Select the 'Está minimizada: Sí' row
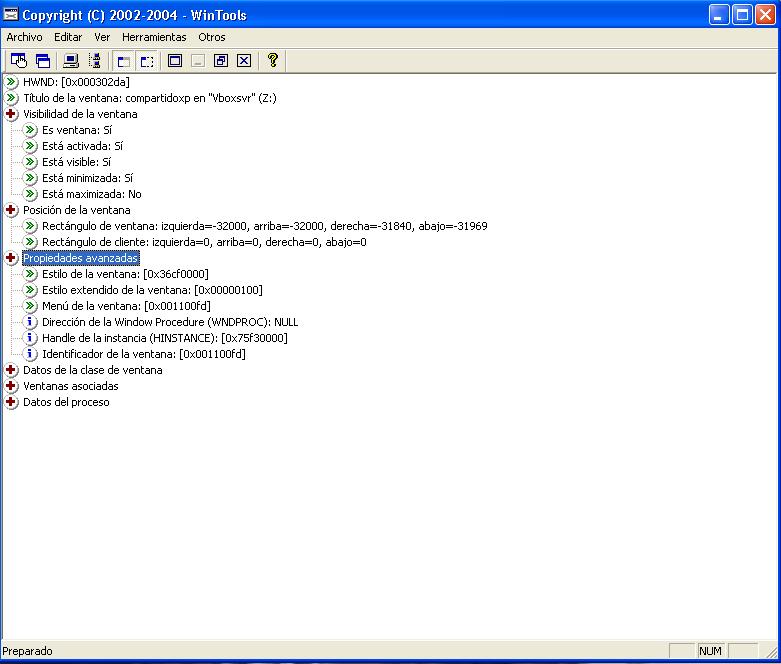This screenshot has width=781, height=664. (x=88, y=178)
